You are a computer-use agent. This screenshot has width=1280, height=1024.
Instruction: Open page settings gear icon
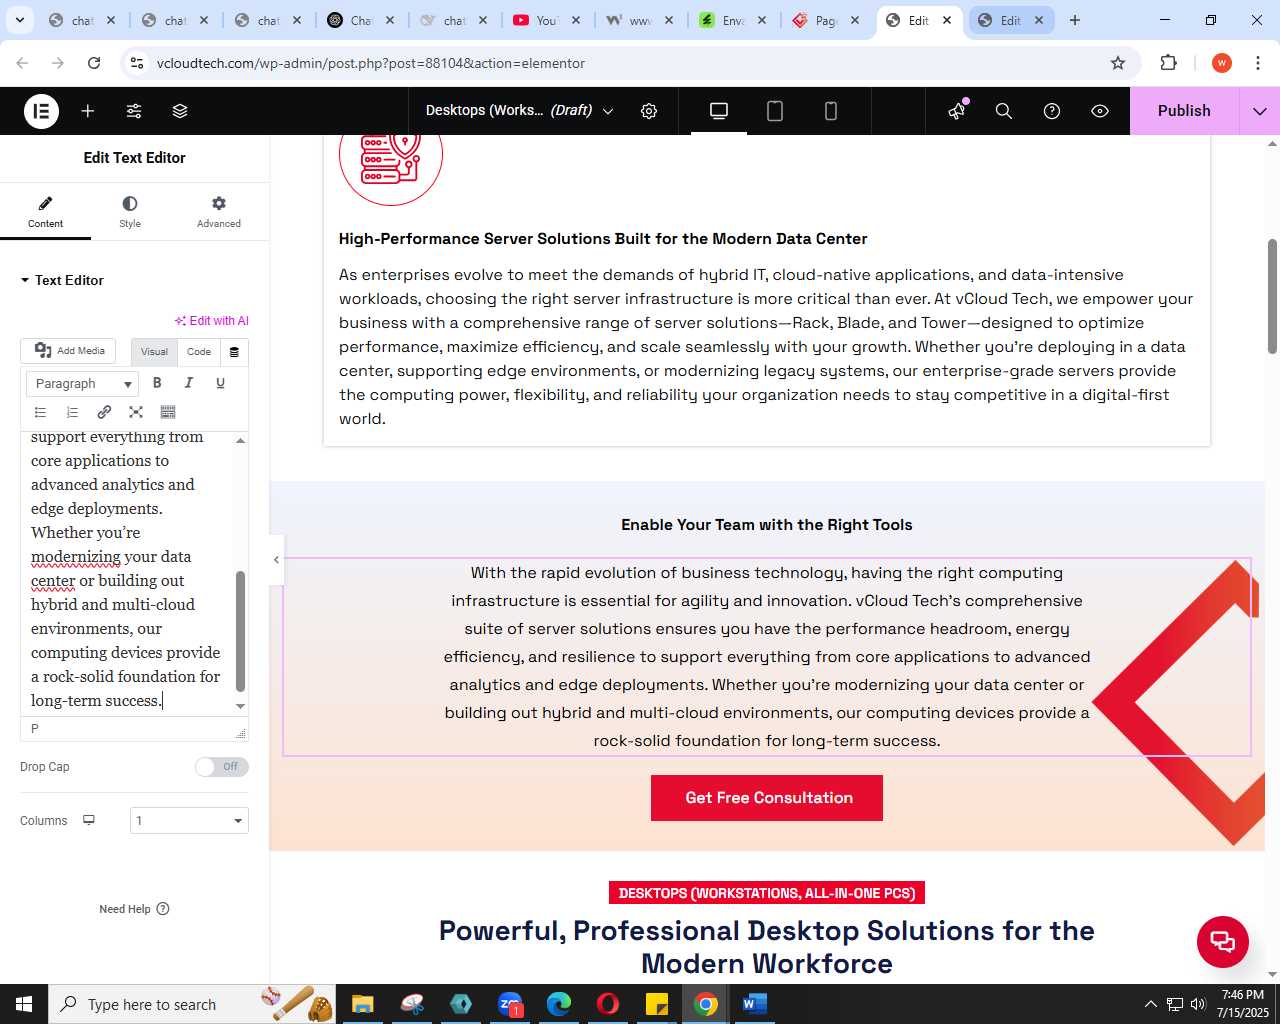click(x=649, y=111)
